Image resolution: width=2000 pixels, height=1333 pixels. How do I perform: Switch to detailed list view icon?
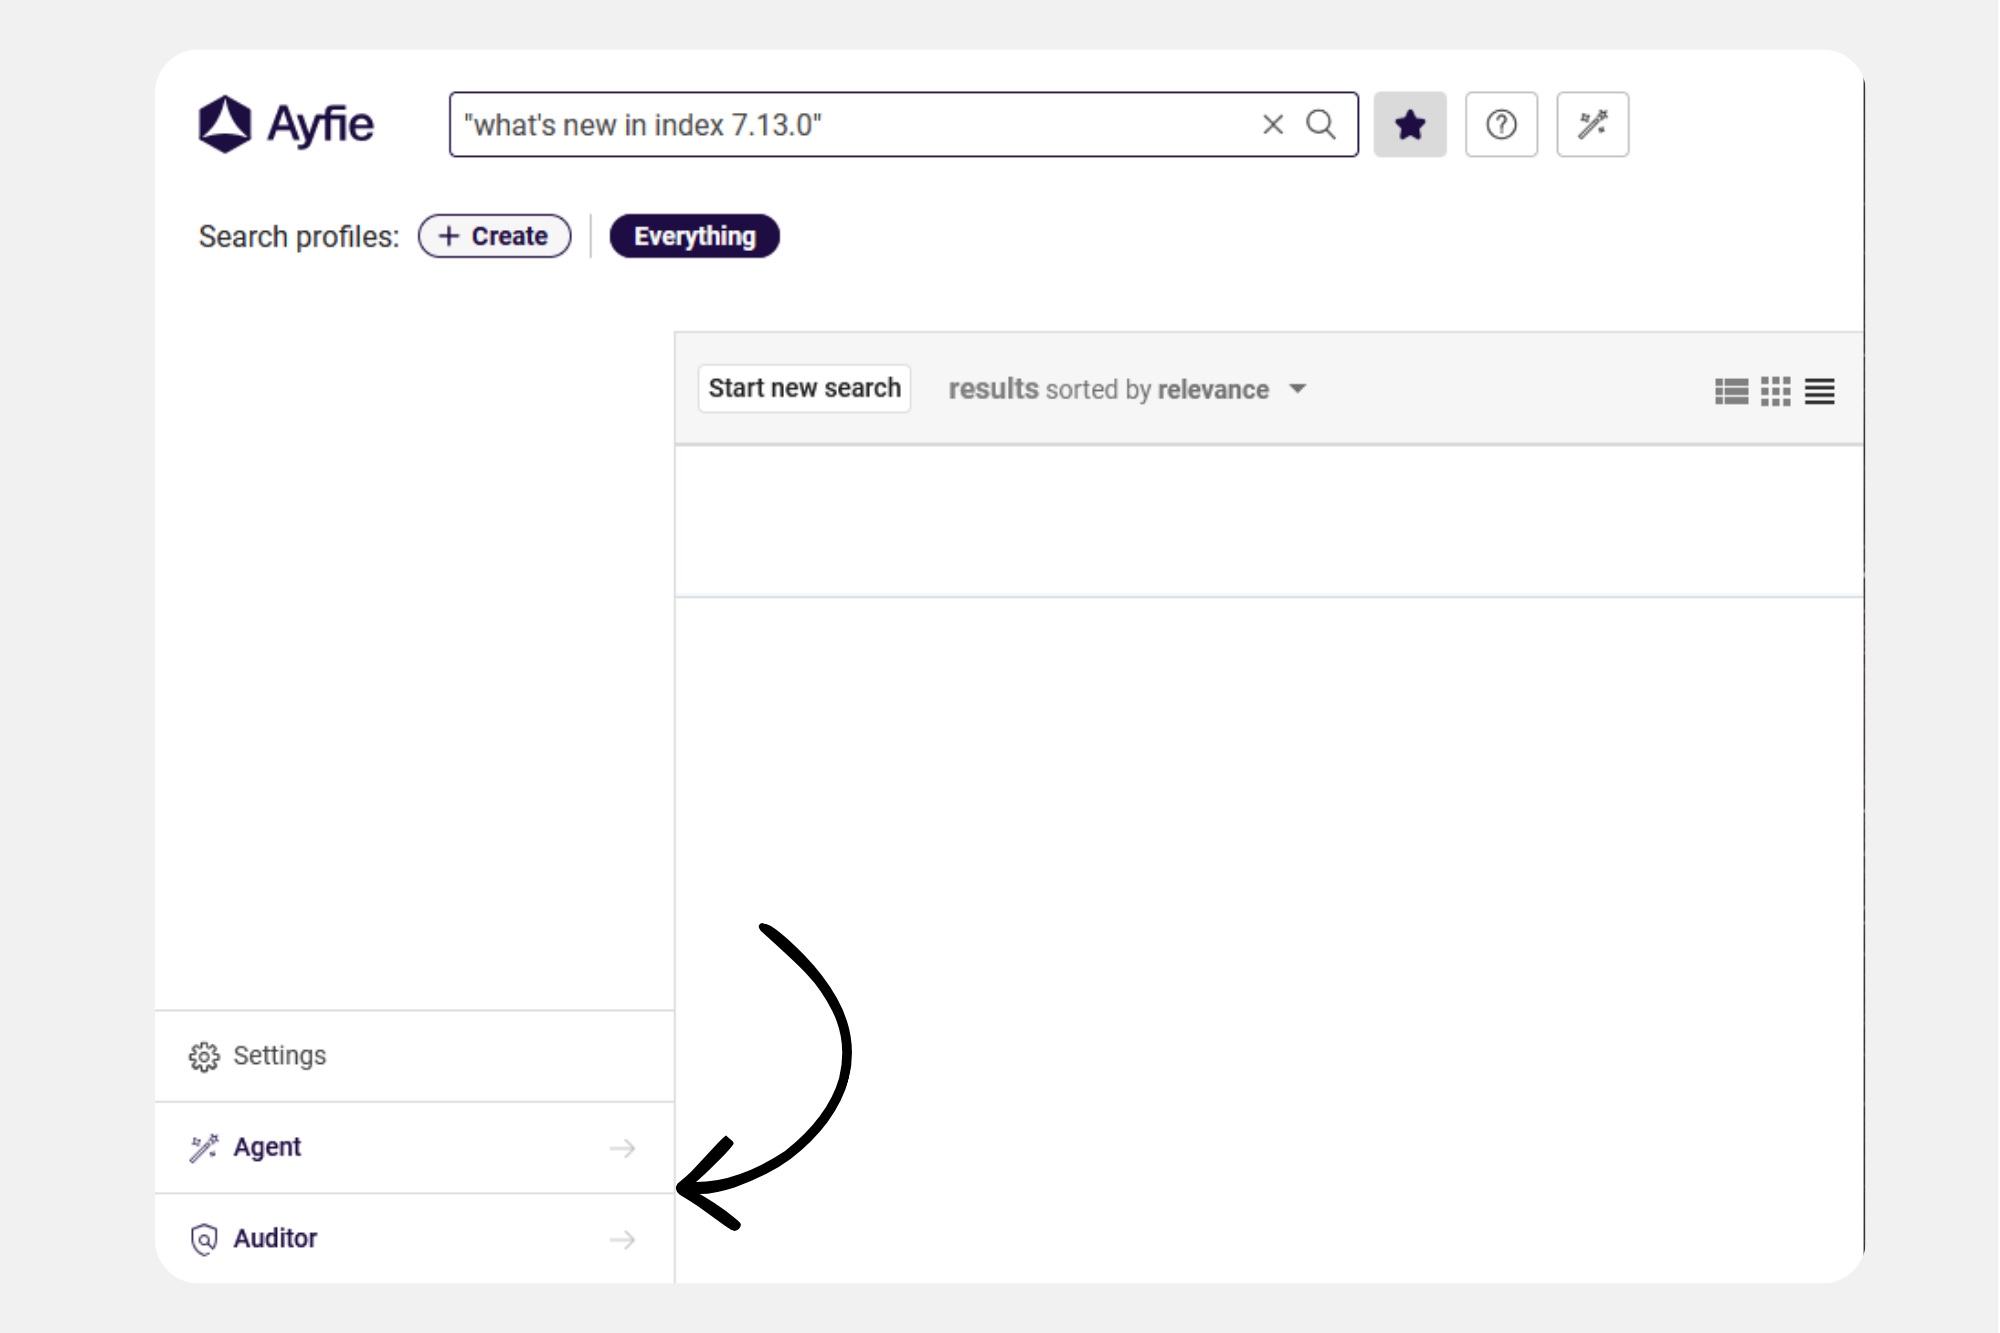pyautogui.click(x=1731, y=391)
